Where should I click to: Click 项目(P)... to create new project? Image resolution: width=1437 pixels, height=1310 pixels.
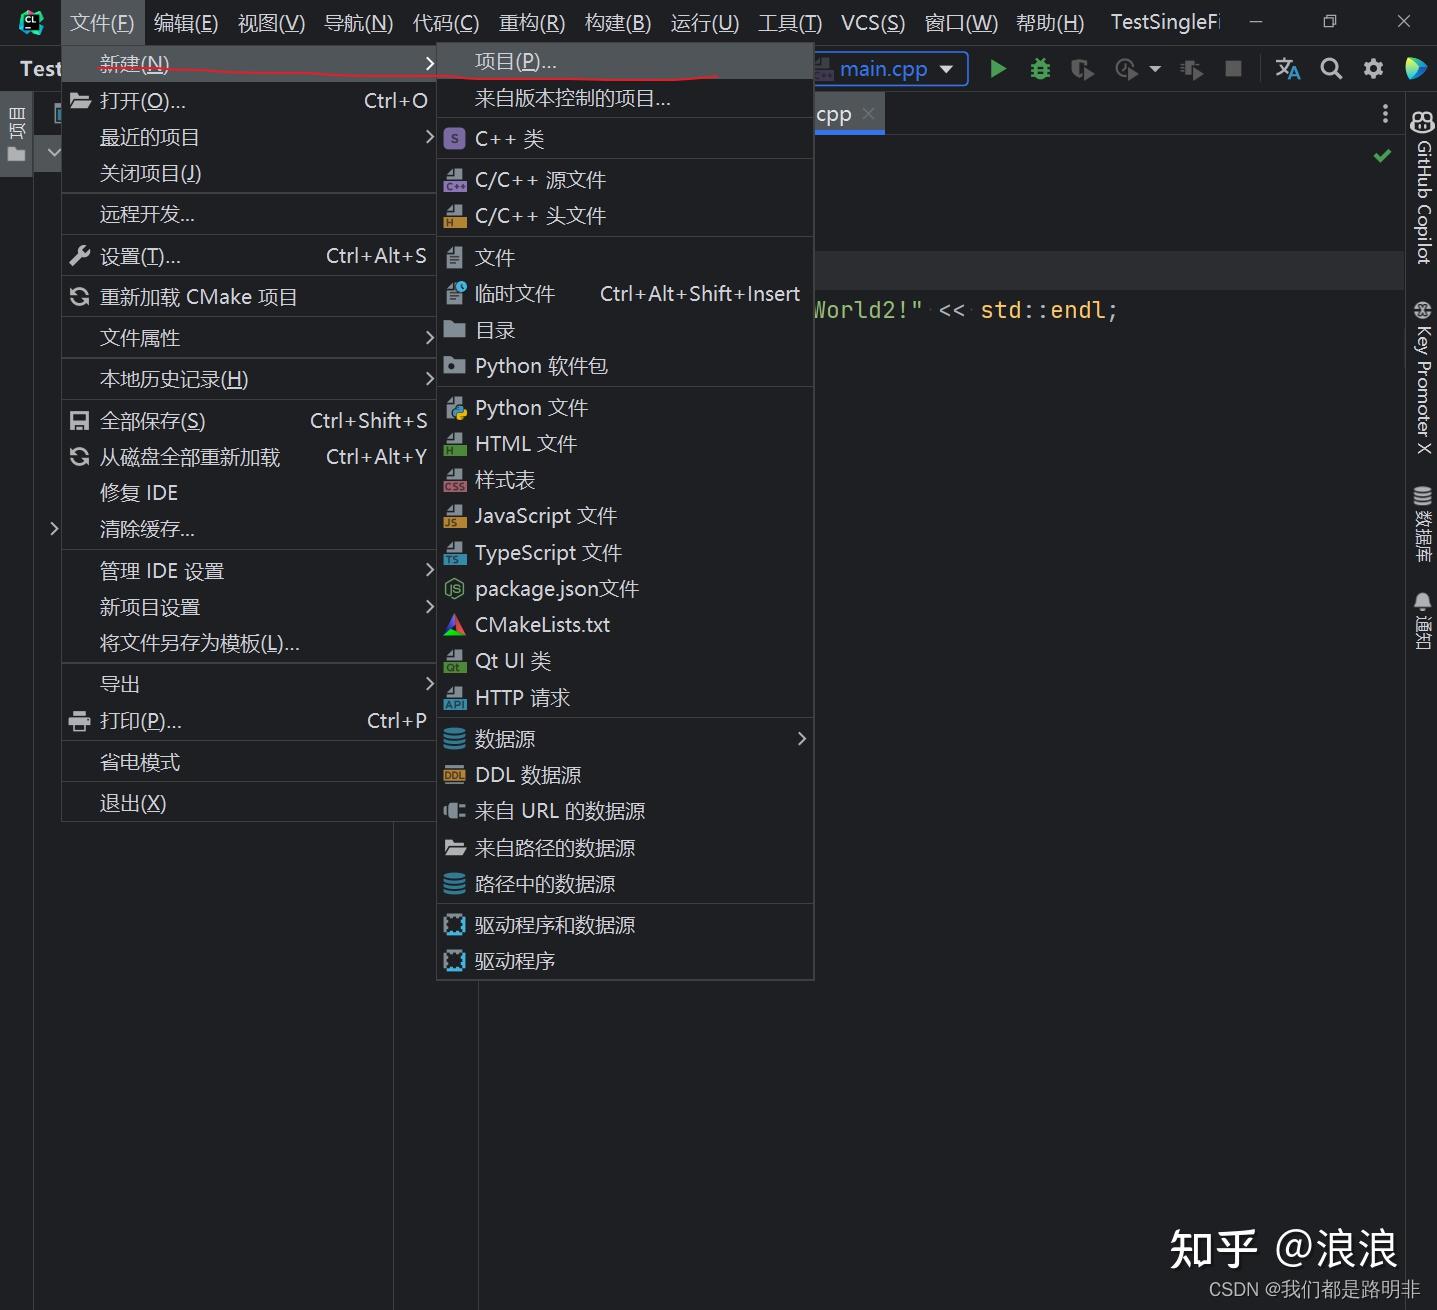625,62
